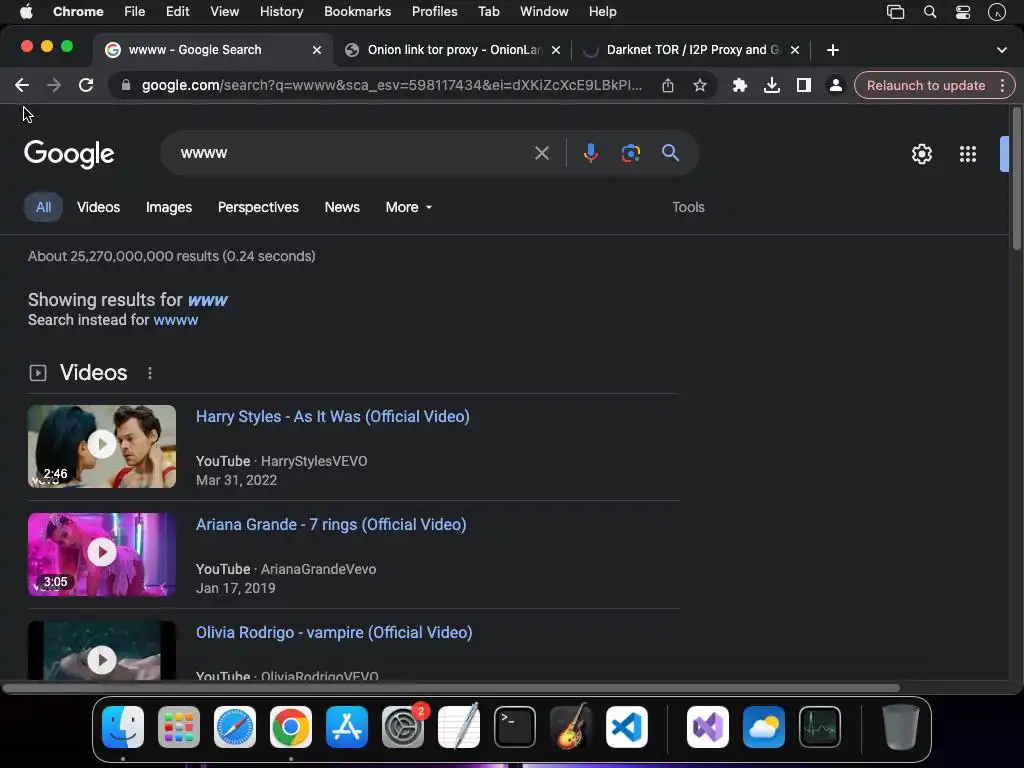The height and width of the screenshot is (768, 1024).
Task: Click the browser forward arrow
Action: point(54,85)
